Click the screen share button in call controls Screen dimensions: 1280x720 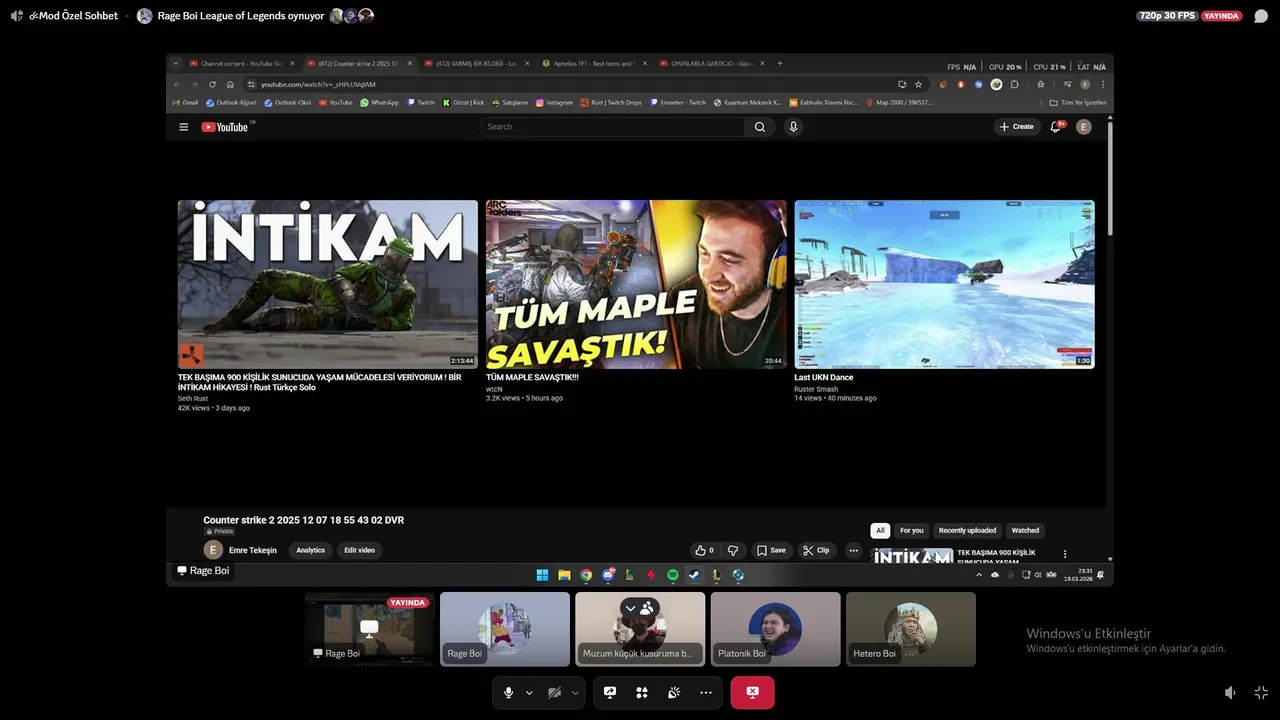point(610,692)
